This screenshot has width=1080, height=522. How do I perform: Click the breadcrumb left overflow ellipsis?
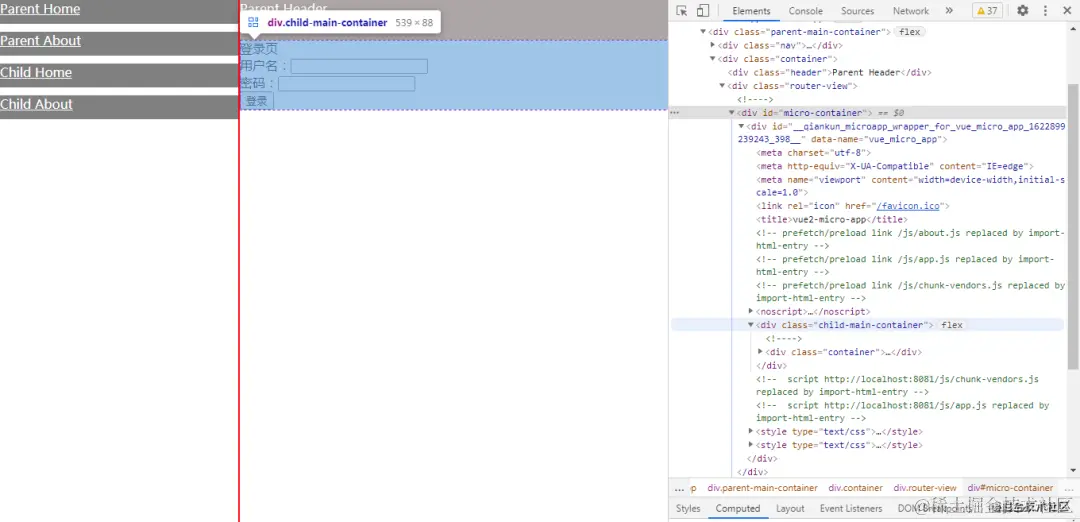click(x=680, y=488)
